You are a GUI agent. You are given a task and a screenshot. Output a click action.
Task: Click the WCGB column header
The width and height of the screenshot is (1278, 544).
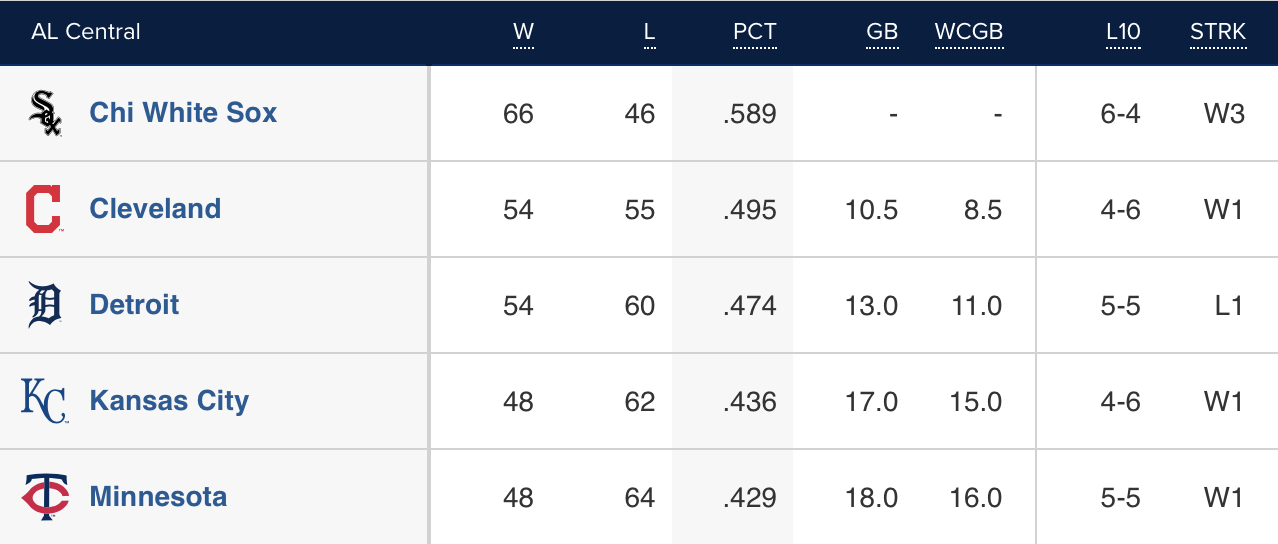pyautogui.click(x=968, y=32)
